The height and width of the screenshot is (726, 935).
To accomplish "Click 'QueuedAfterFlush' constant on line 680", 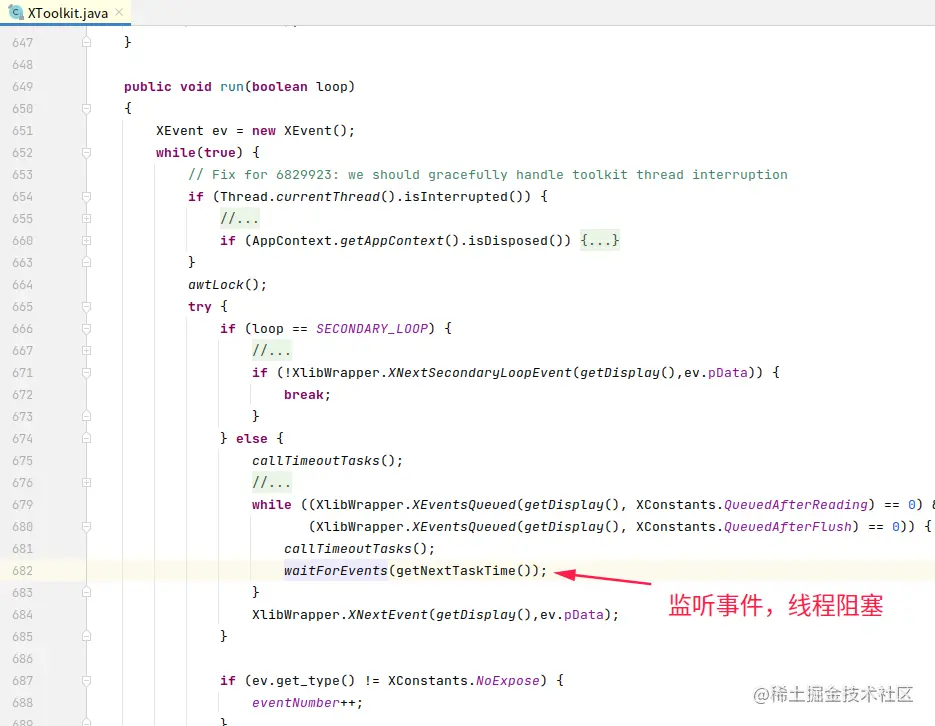I will [x=788, y=527].
